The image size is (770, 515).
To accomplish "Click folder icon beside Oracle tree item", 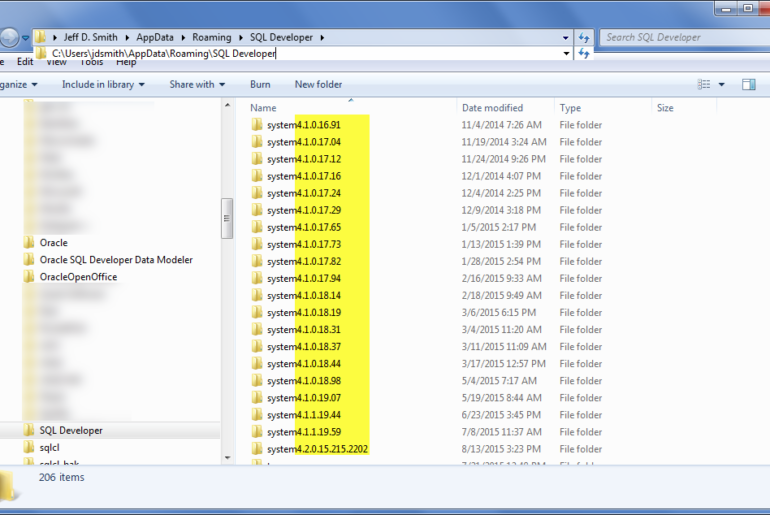I will coord(29,243).
